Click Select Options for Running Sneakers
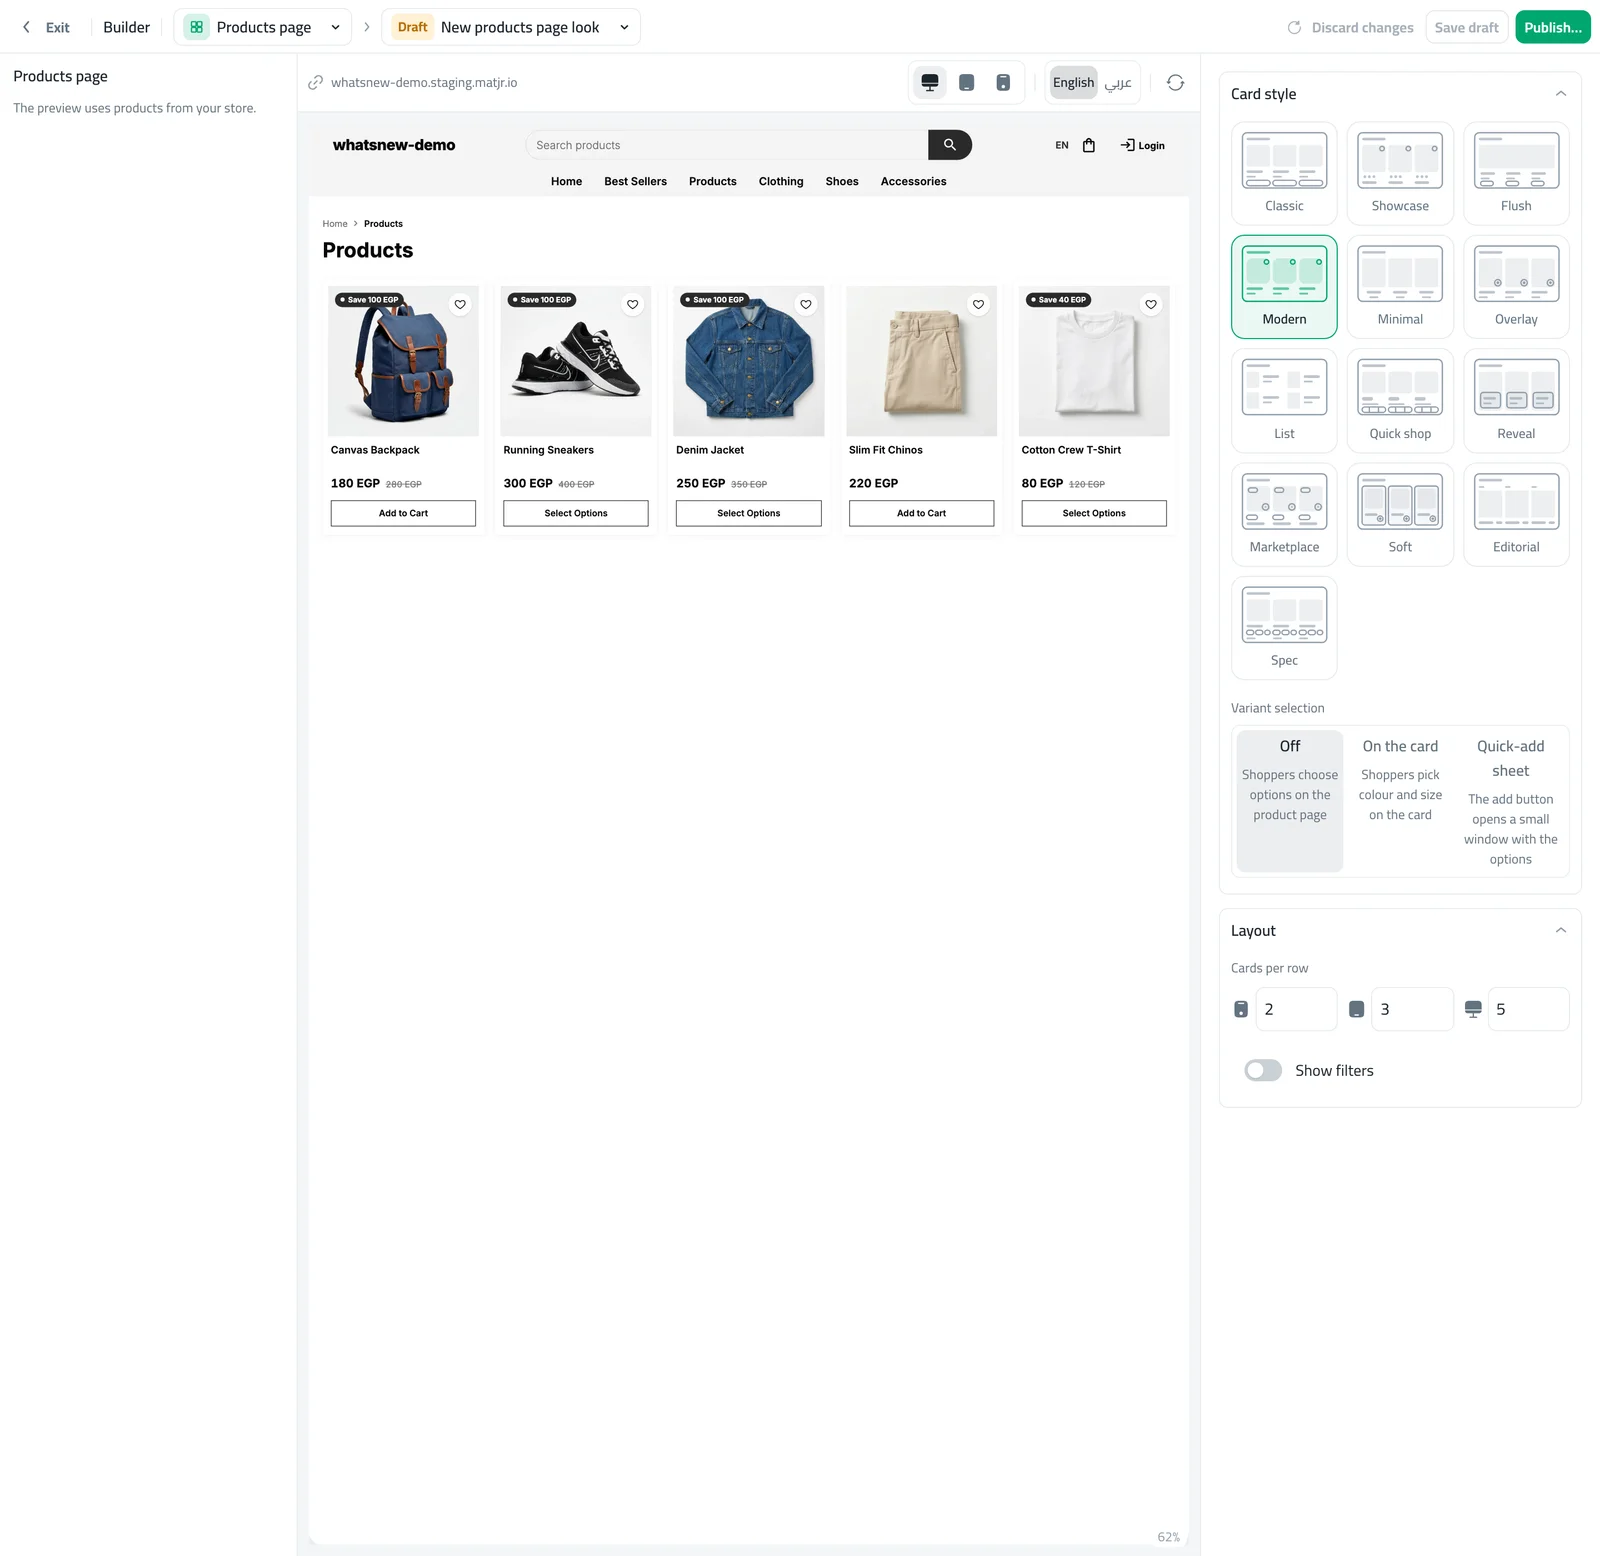 point(576,513)
